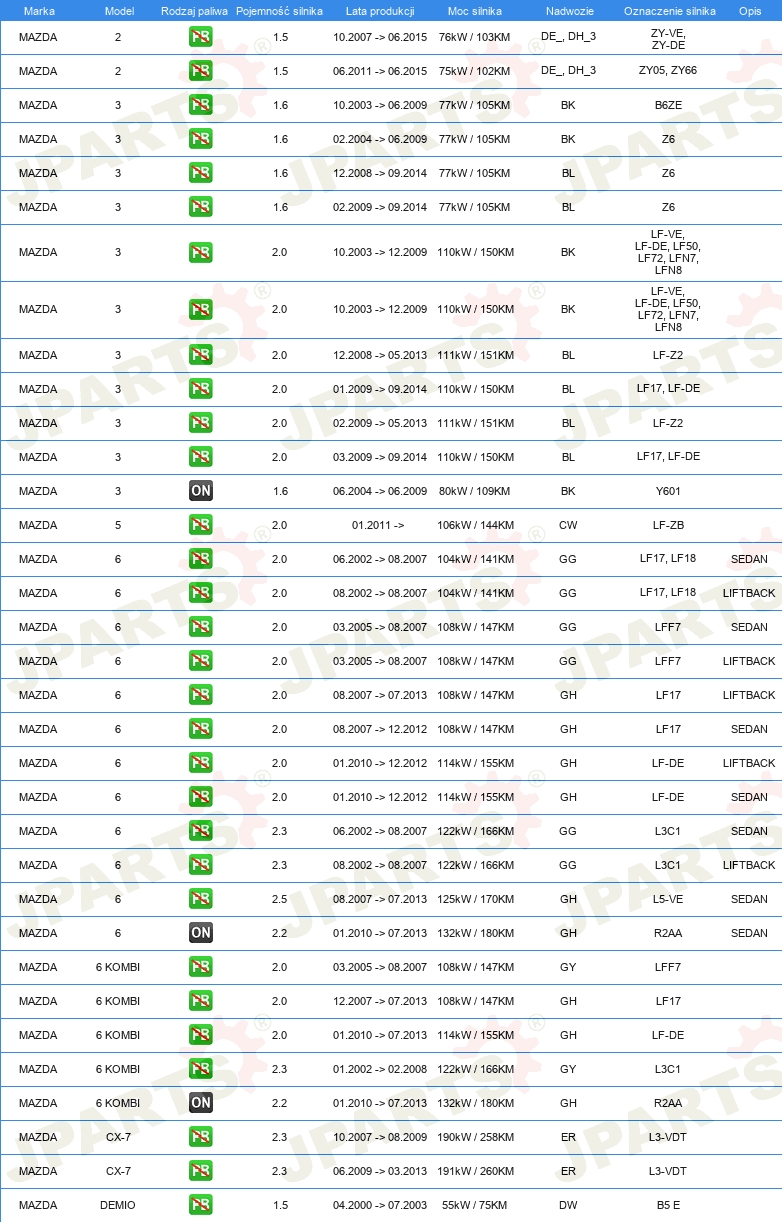Click the Model column header
The image size is (782, 1222).
[119, 10]
